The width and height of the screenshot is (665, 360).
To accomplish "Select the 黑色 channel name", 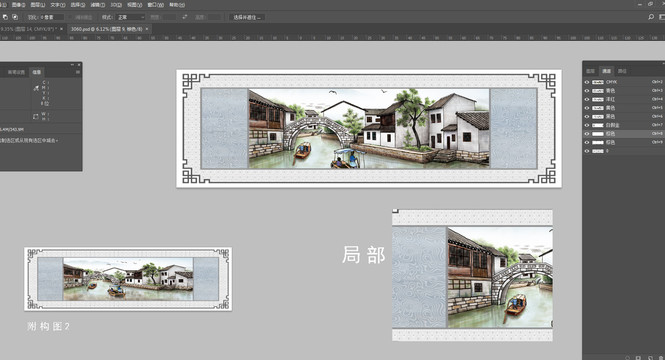I will coord(610,117).
